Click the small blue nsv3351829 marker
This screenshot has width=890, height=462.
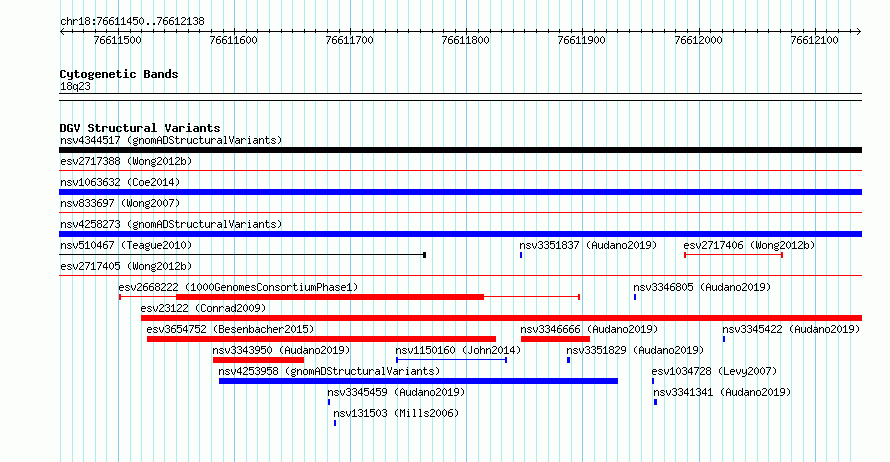pyautogui.click(x=569, y=360)
